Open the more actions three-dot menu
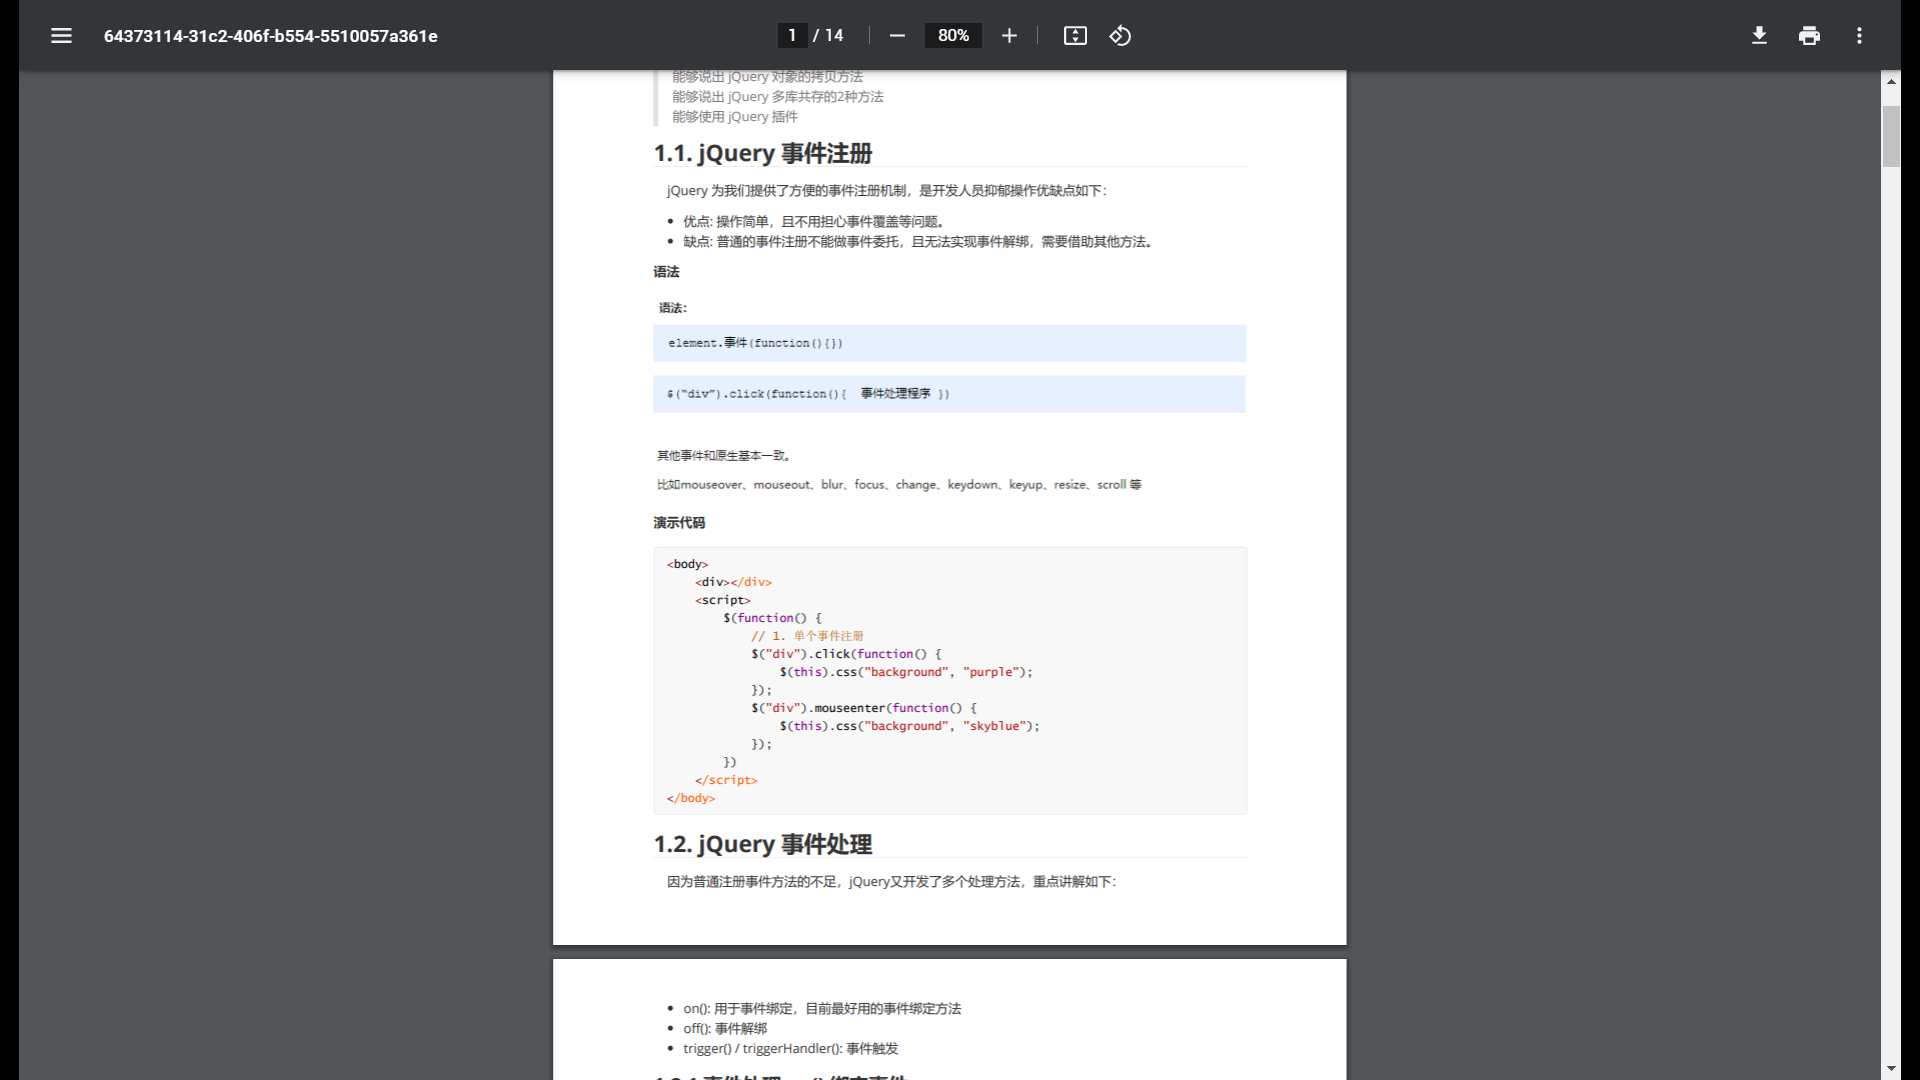 pos(1859,36)
